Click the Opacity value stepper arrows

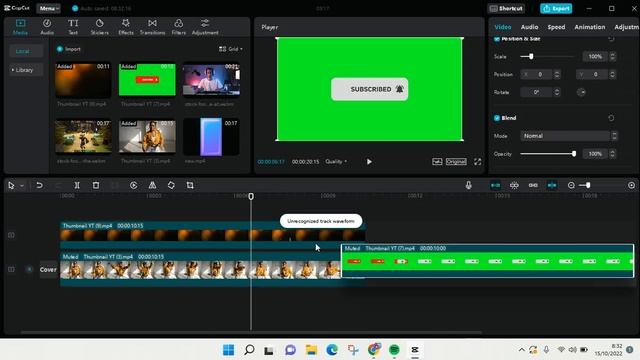(612, 154)
